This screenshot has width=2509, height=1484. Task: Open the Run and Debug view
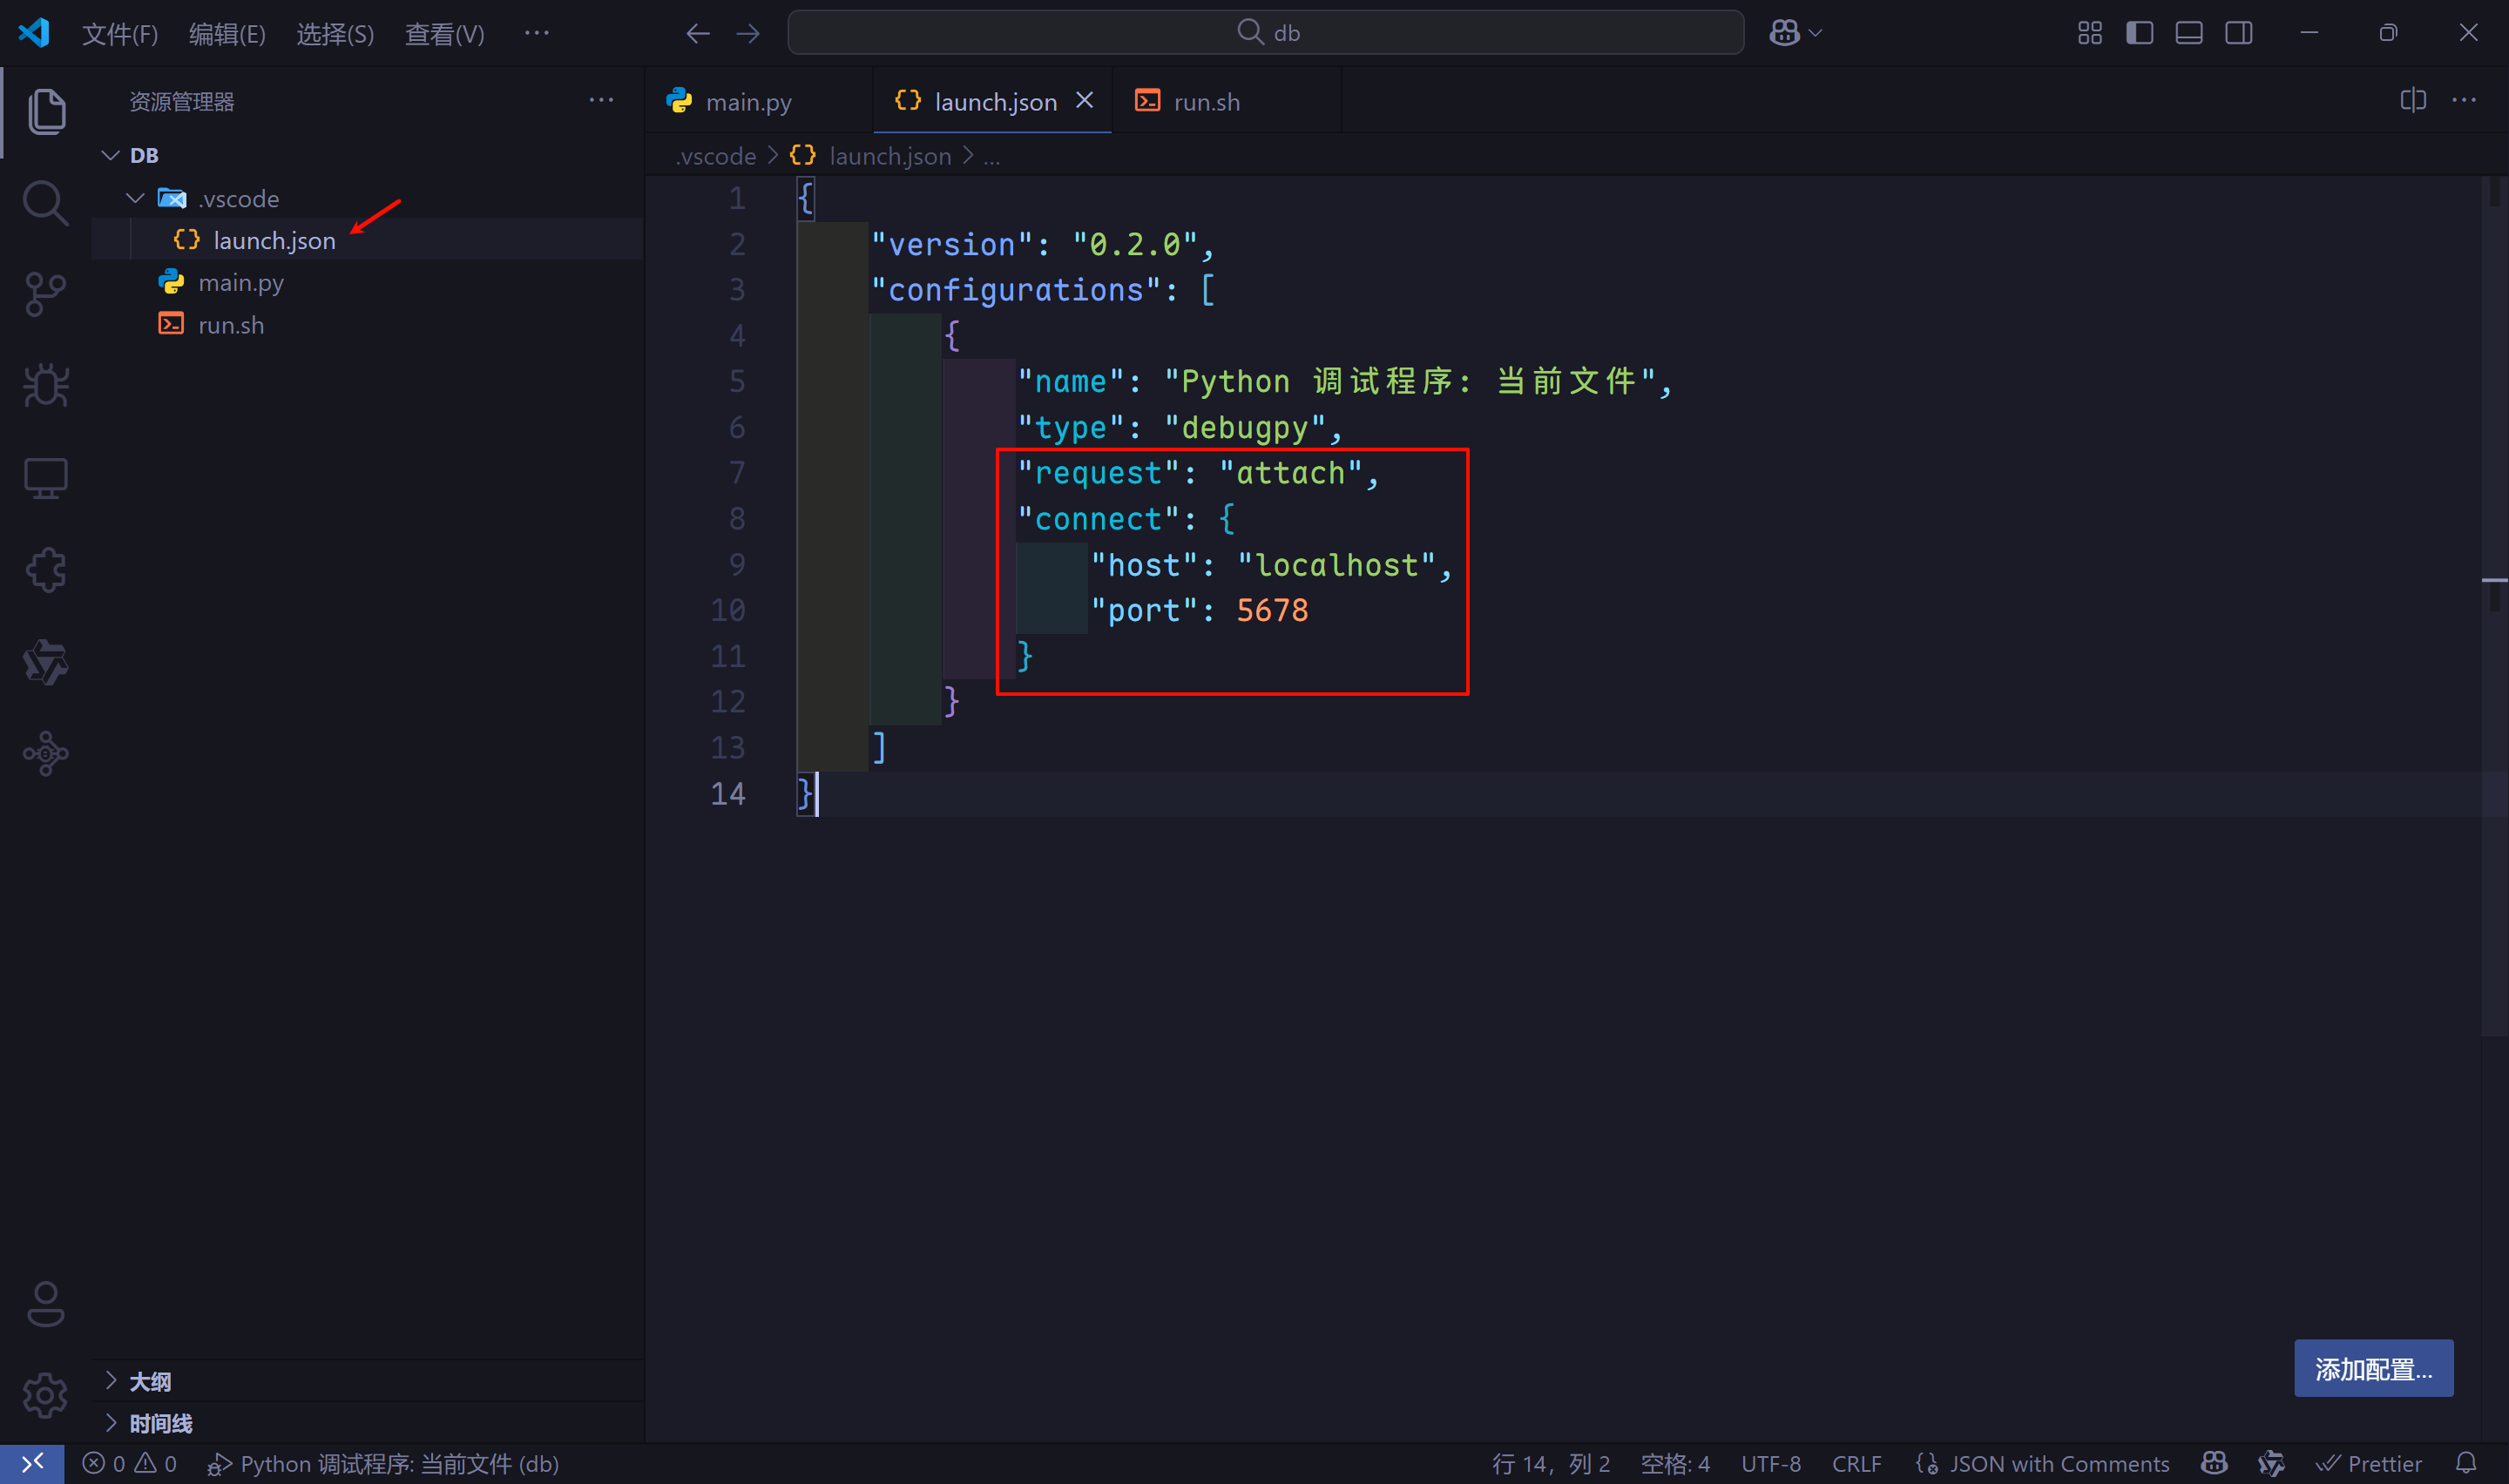(45, 386)
